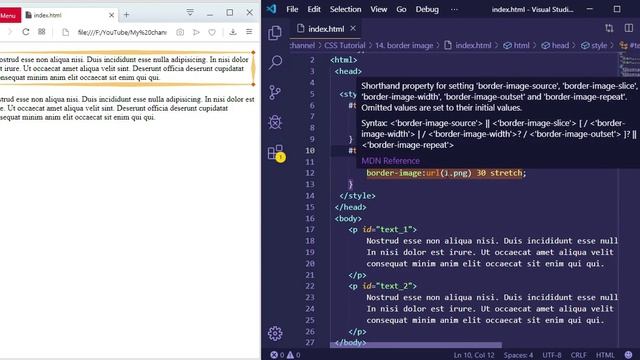Image resolution: width=640 pixels, height=360 pixels.
Task: Reload the page in the browser
Action: (26, 32)
